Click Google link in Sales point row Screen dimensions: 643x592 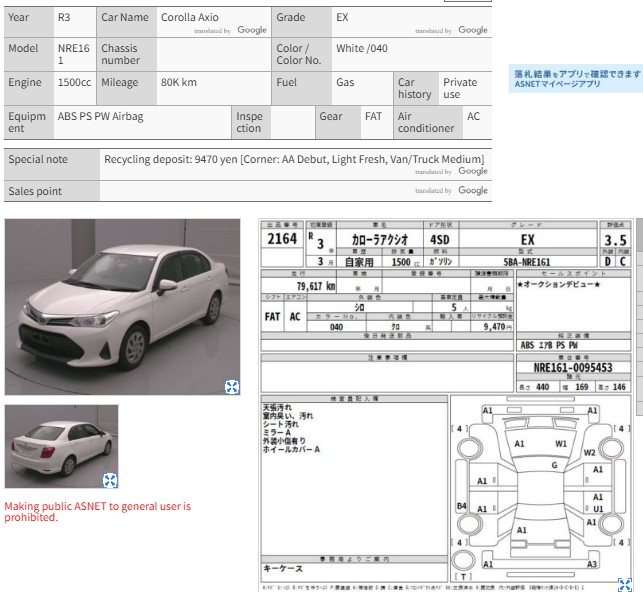(473, 190)
